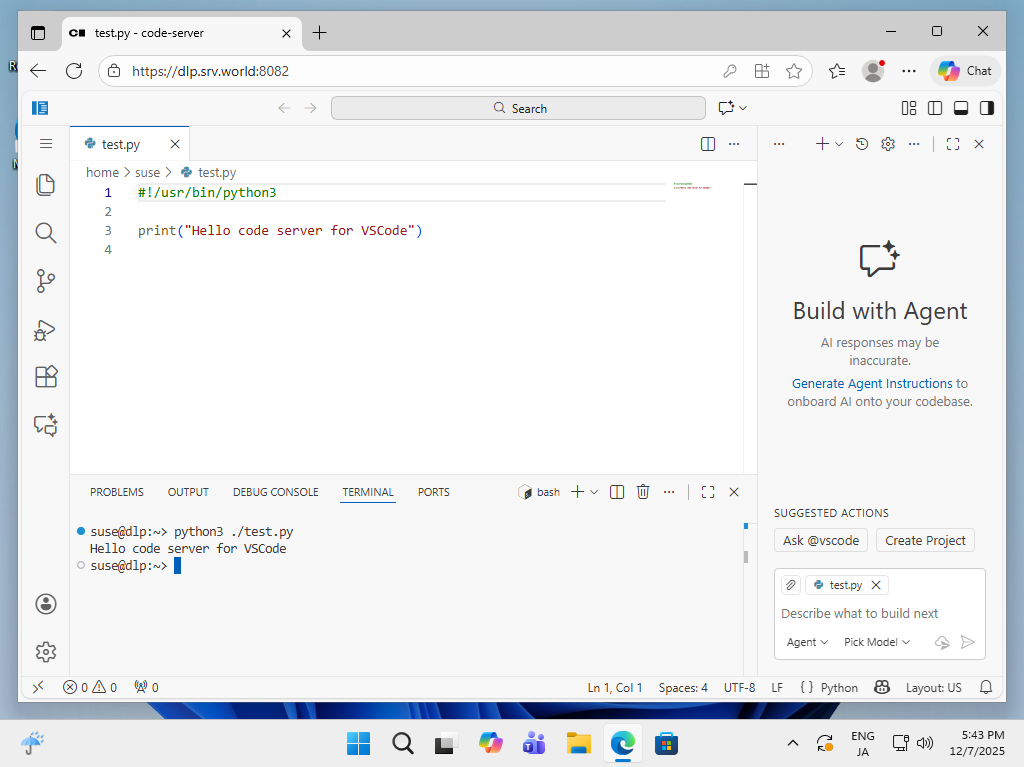Screen dimensions: 1024x767
Task: Switch to the TERMINAL tab
Action: point(368,492)
